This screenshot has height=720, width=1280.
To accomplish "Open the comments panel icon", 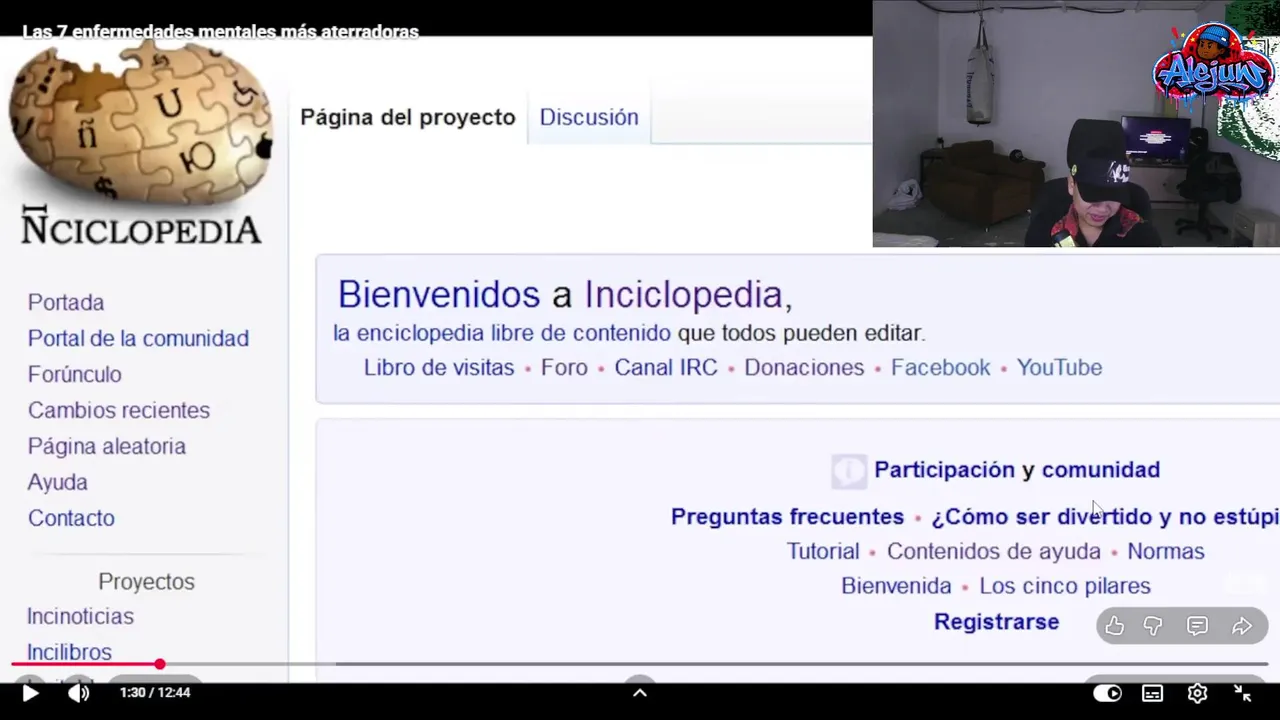I will coord(1197,626).
